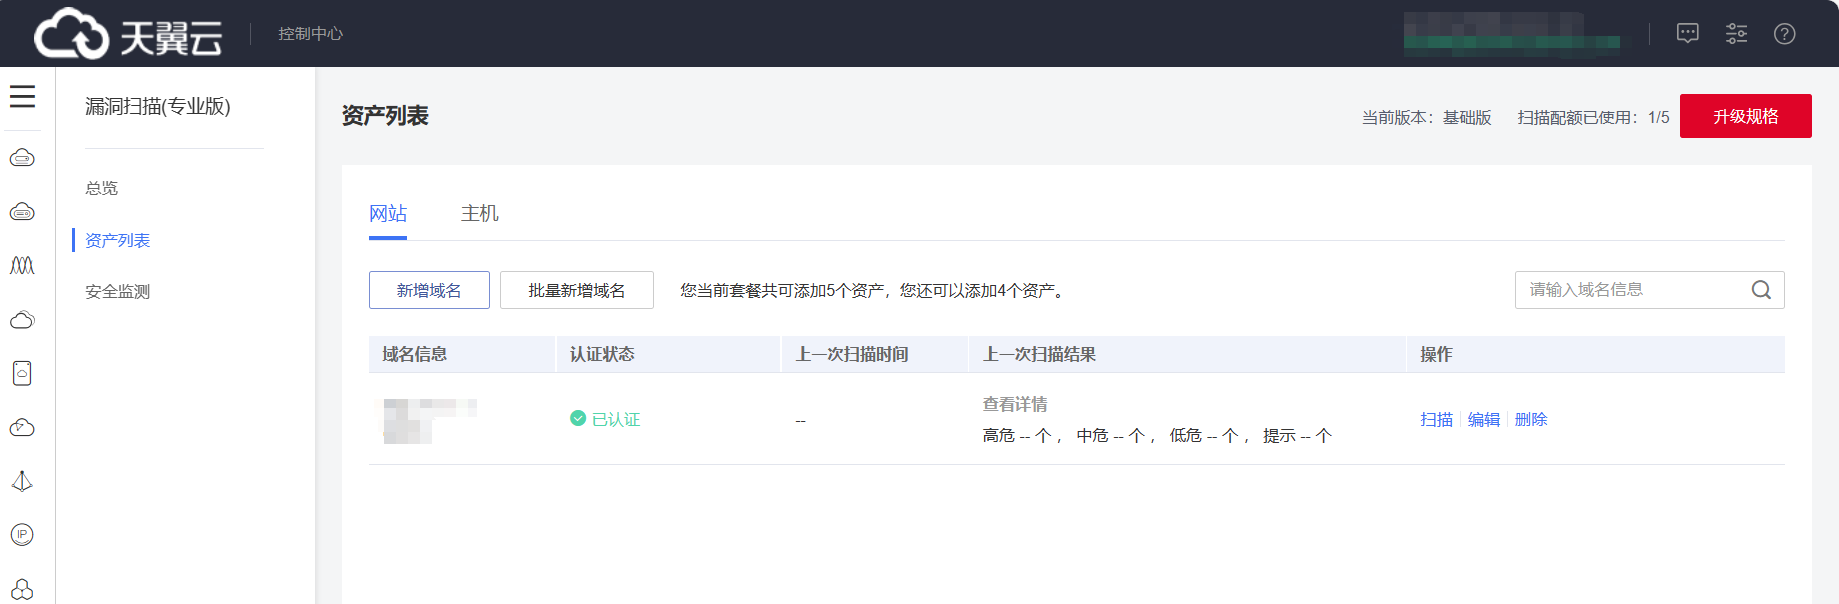This screenshot has width=1839, height=604.
Task: Click the 批量新增域名 button
Action: 577,290
